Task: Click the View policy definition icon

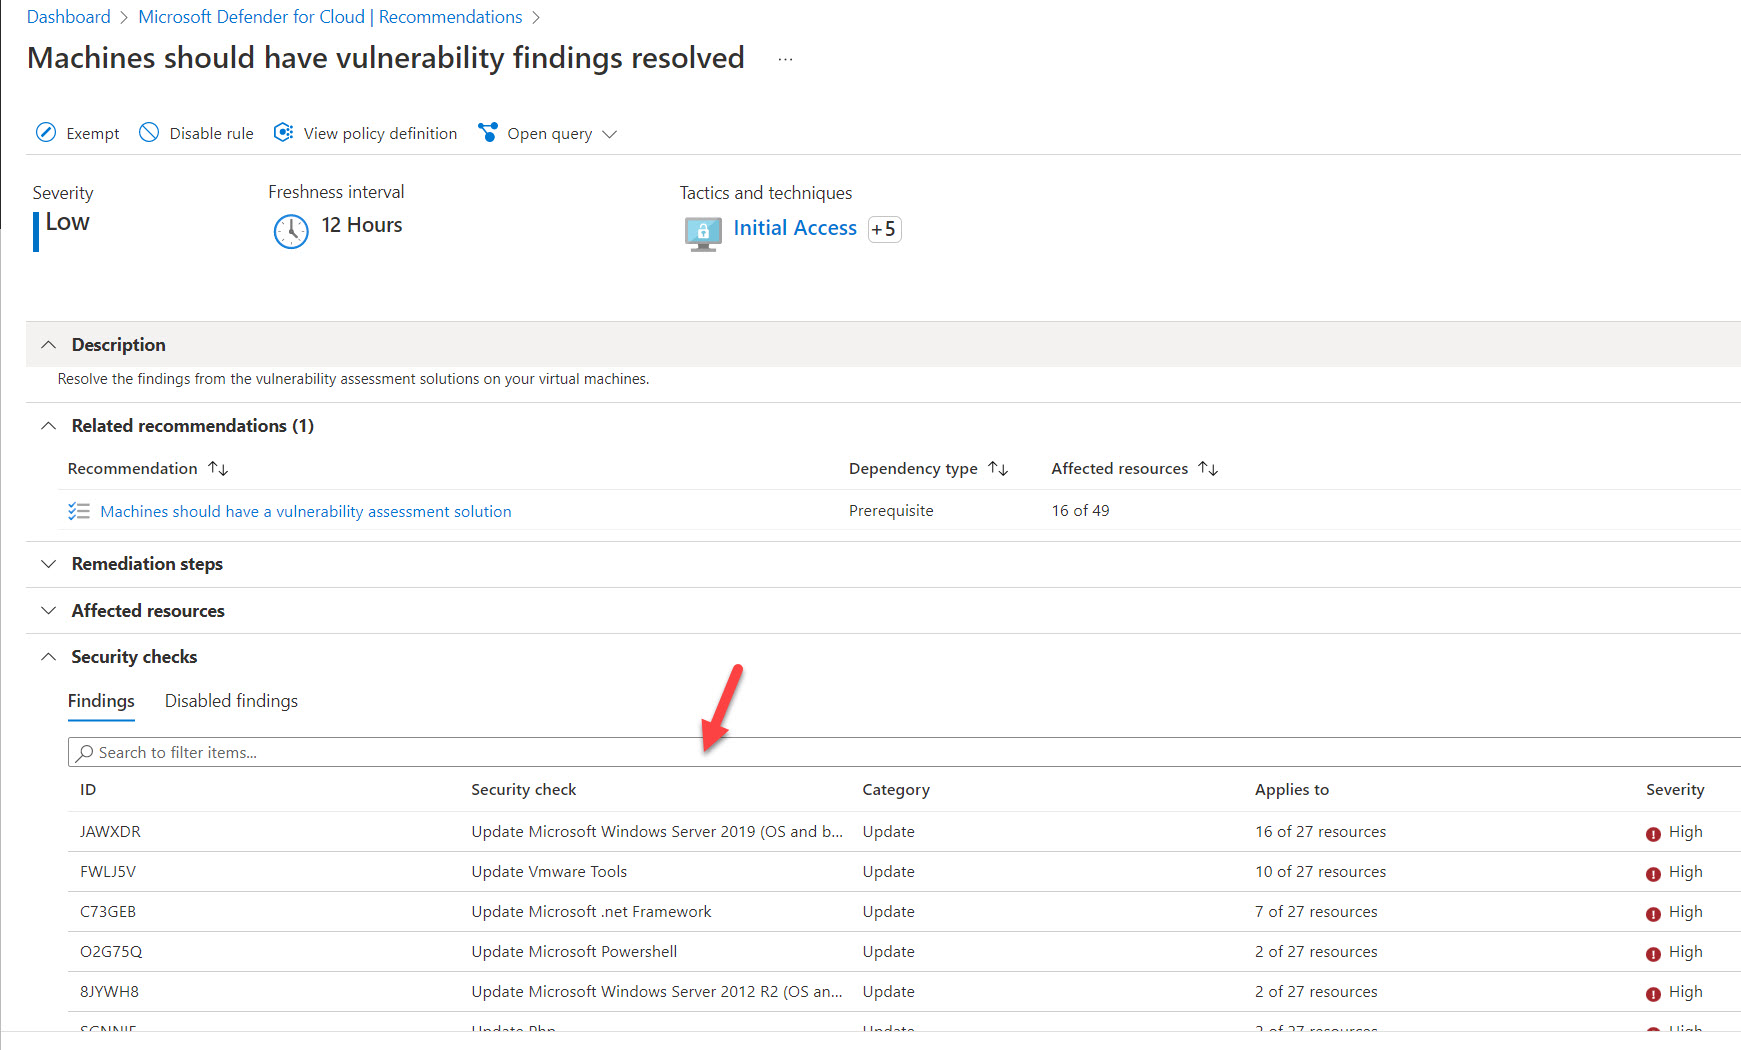Action: (x=284, y=133)
